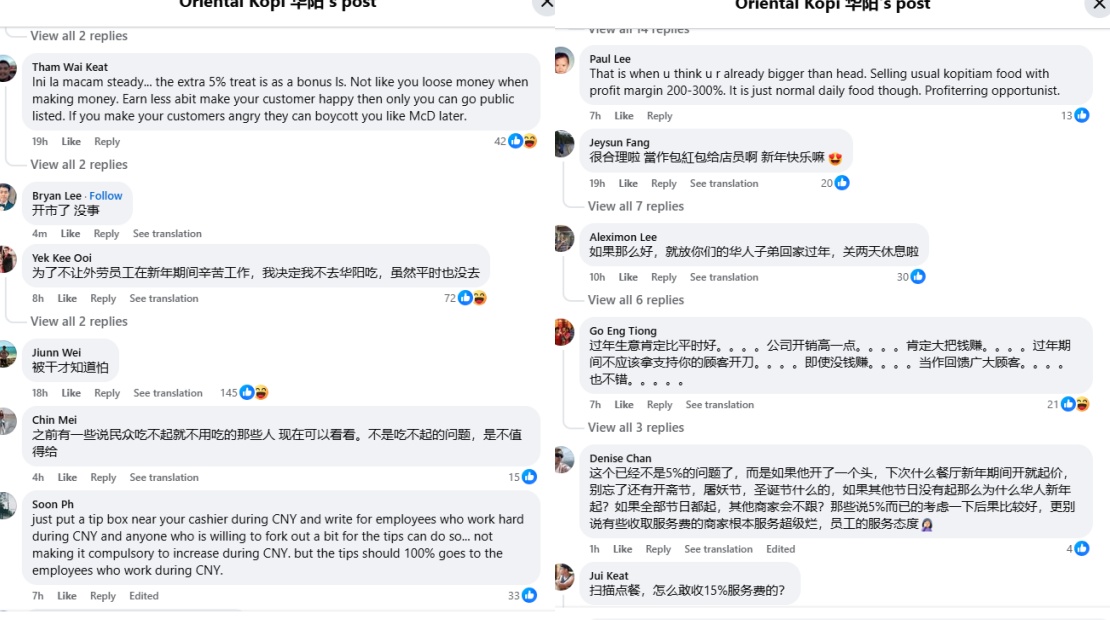See the translation of Aleximon Lee's comment

[723, 277]
